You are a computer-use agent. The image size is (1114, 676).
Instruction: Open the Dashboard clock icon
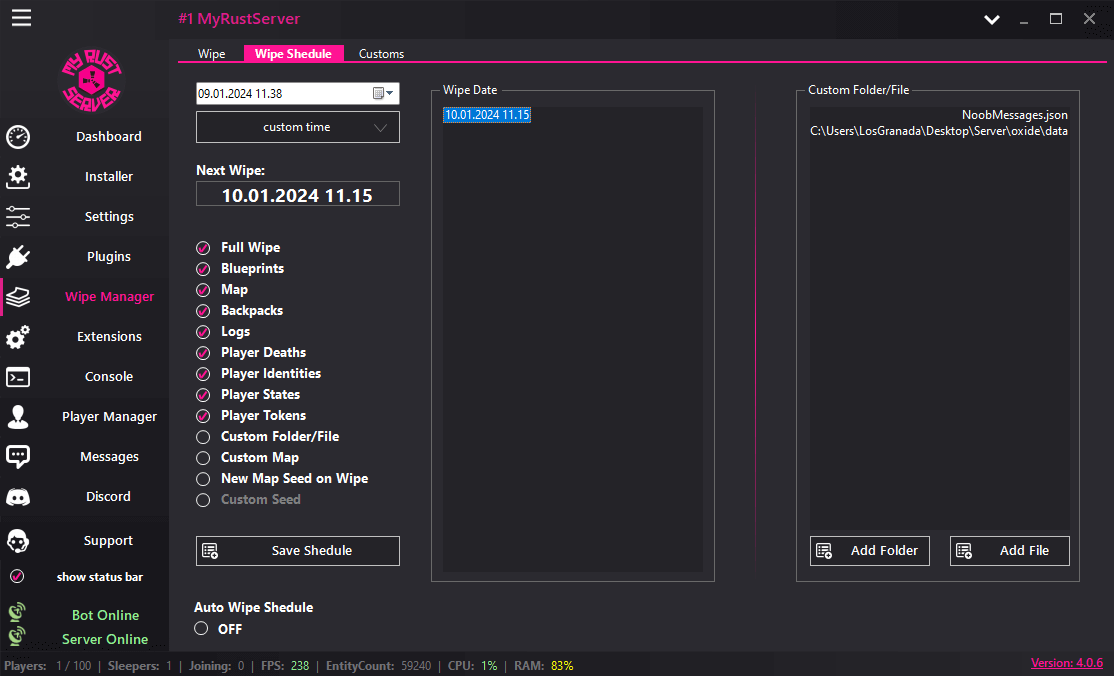[x=17, y=137]
